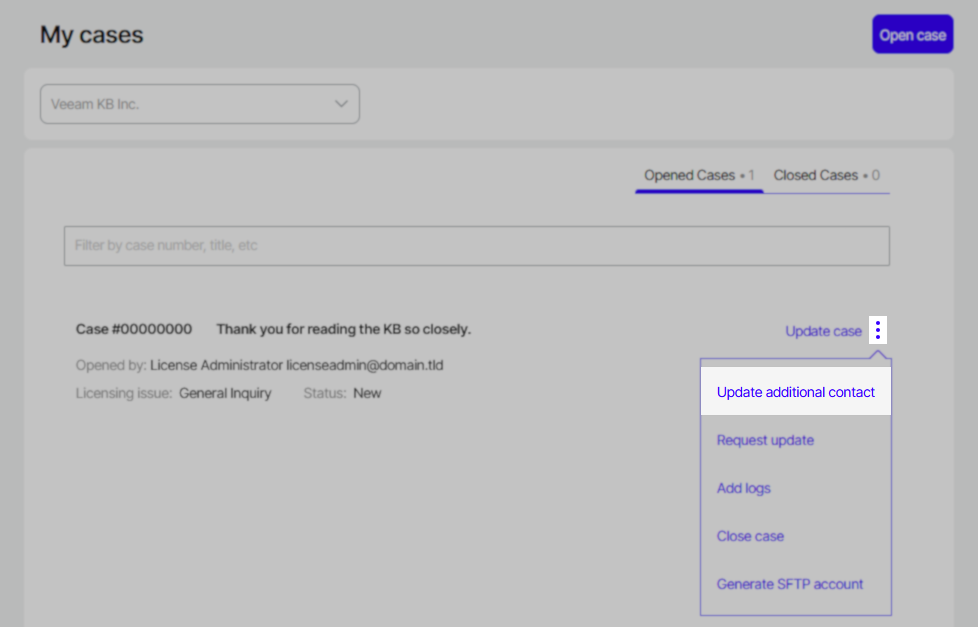Open Case #00000000 details

[133, 329]
